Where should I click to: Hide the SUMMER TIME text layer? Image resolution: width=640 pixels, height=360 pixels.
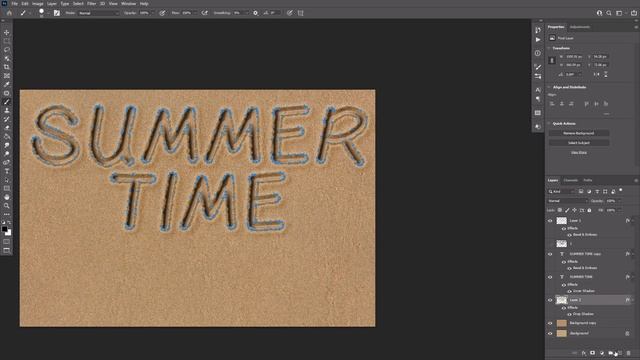550,277
